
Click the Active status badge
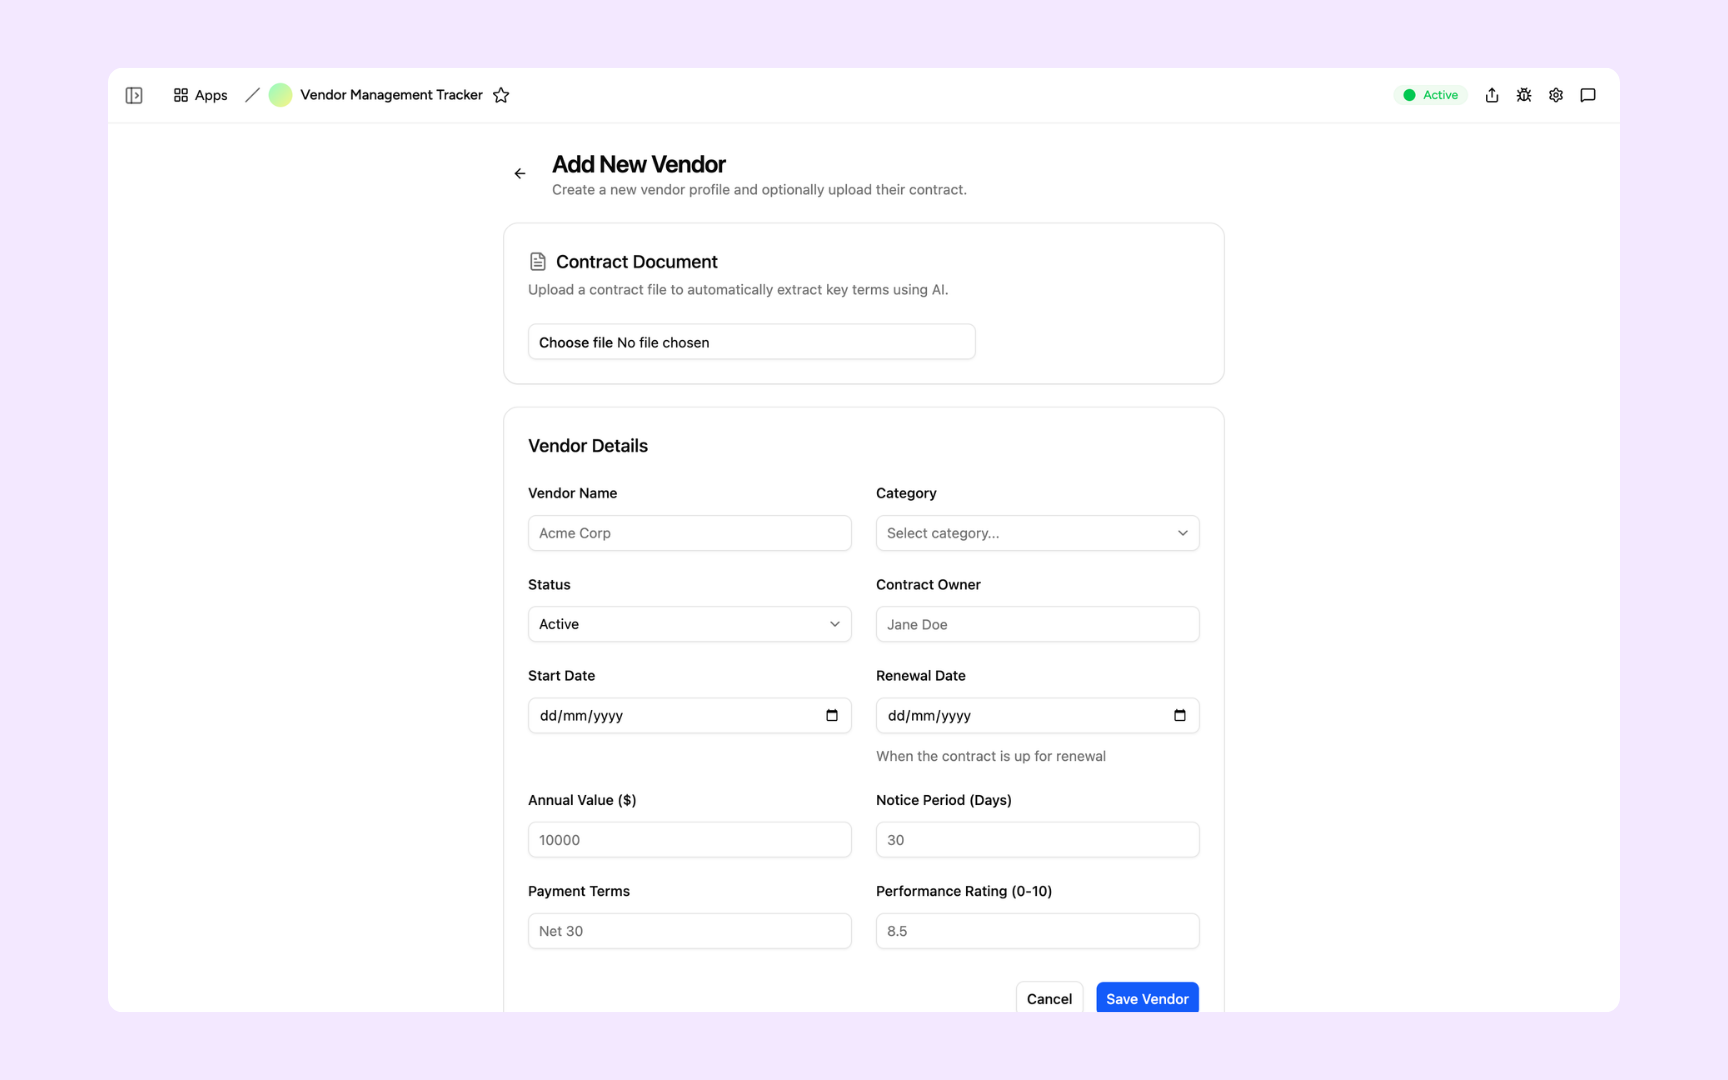(x=1430, y=95)
